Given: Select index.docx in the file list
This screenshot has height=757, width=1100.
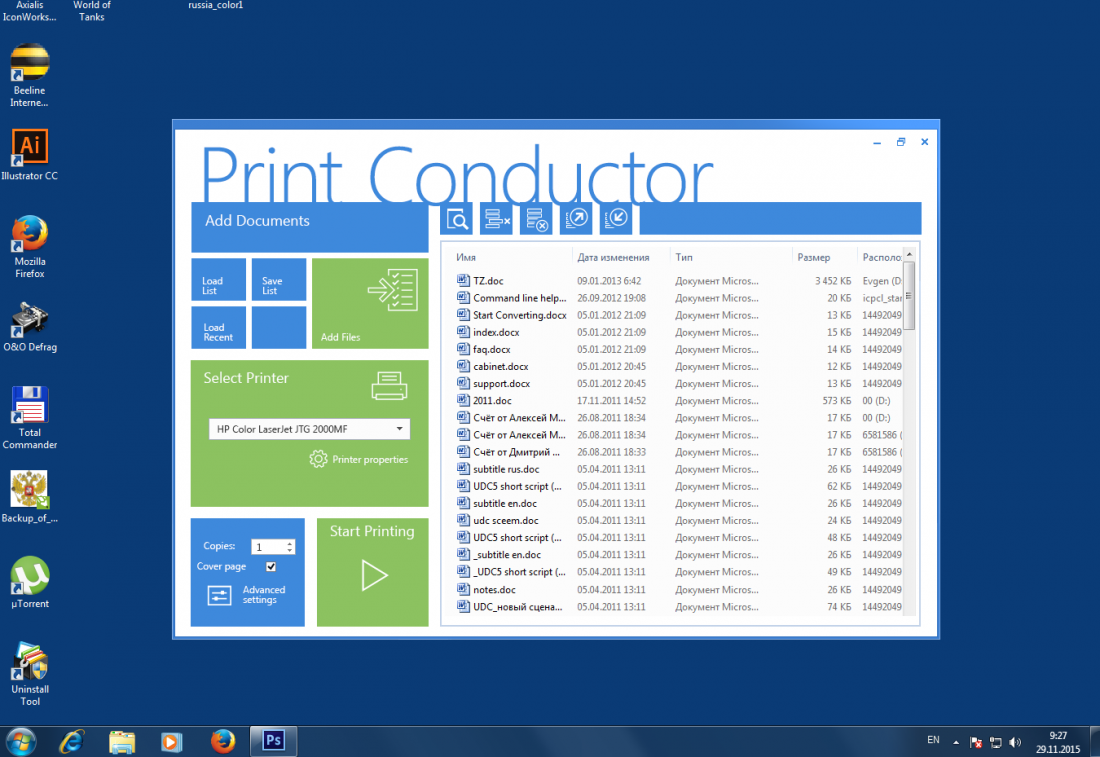Looking at the screenshot, I should point(678,332).
